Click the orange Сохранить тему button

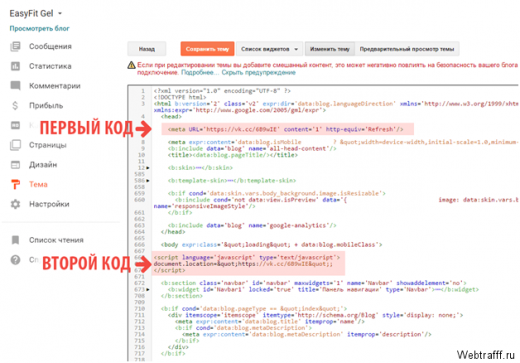click(207, 49)
